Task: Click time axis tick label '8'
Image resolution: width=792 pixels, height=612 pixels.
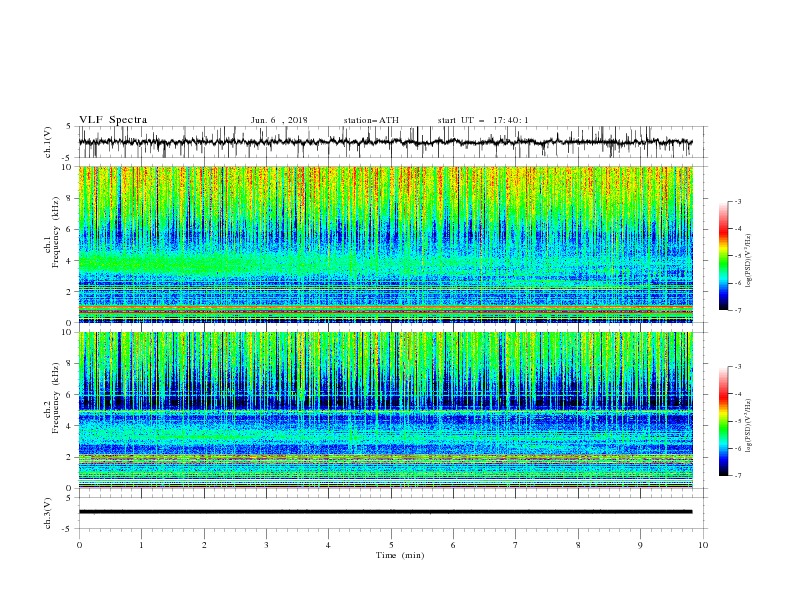Action: coord(578,545)
